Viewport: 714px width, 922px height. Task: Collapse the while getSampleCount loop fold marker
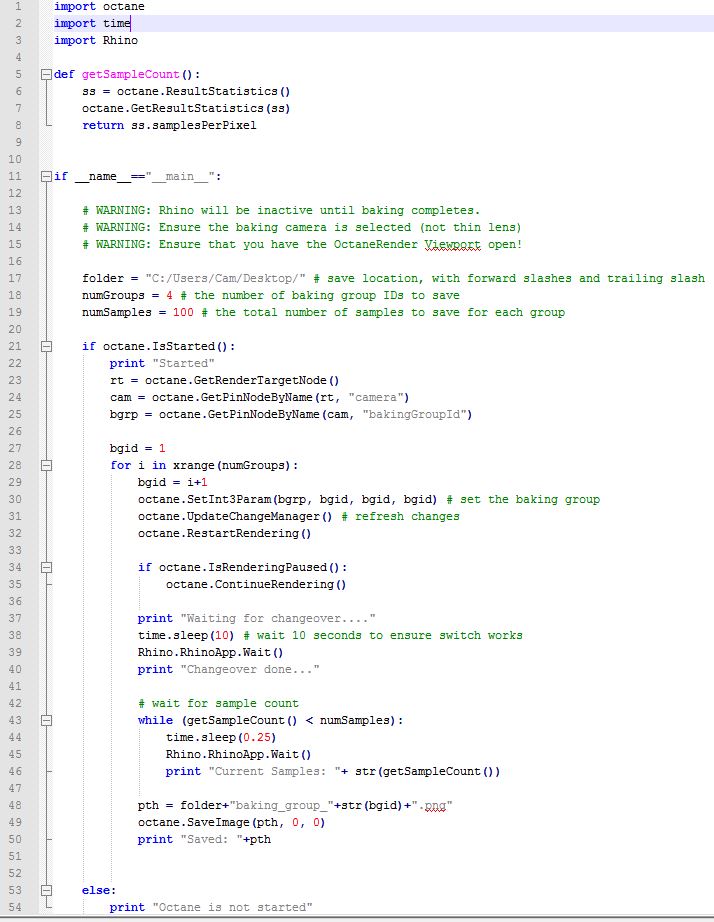click(x=46, y=720)
